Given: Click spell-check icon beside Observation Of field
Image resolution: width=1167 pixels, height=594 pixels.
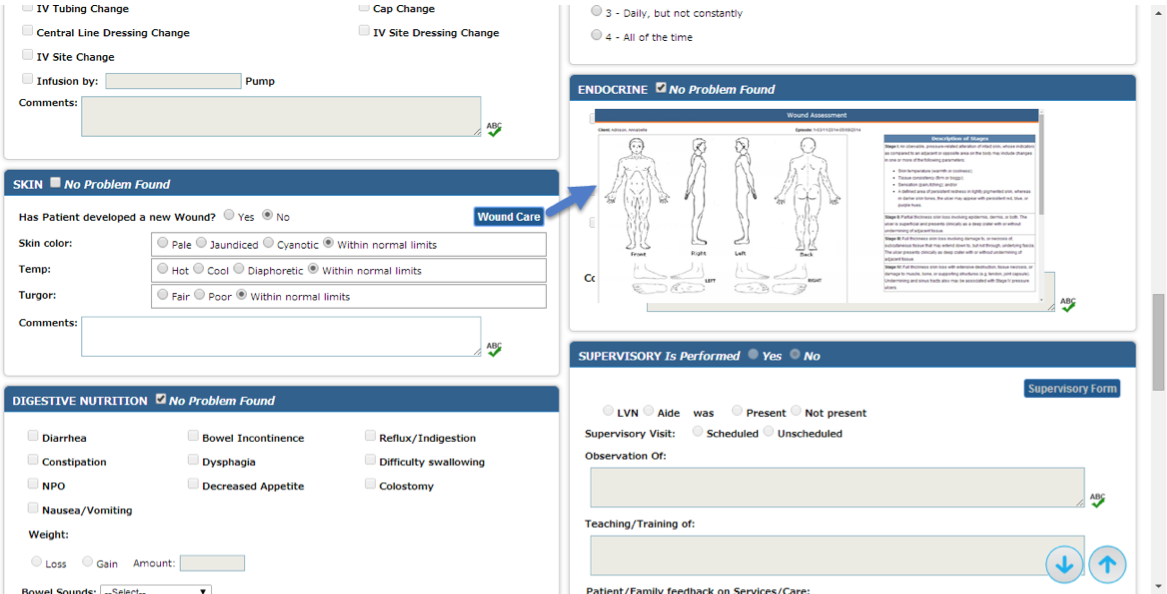Looking at the screenshot, I should (x=1098, y=500).
